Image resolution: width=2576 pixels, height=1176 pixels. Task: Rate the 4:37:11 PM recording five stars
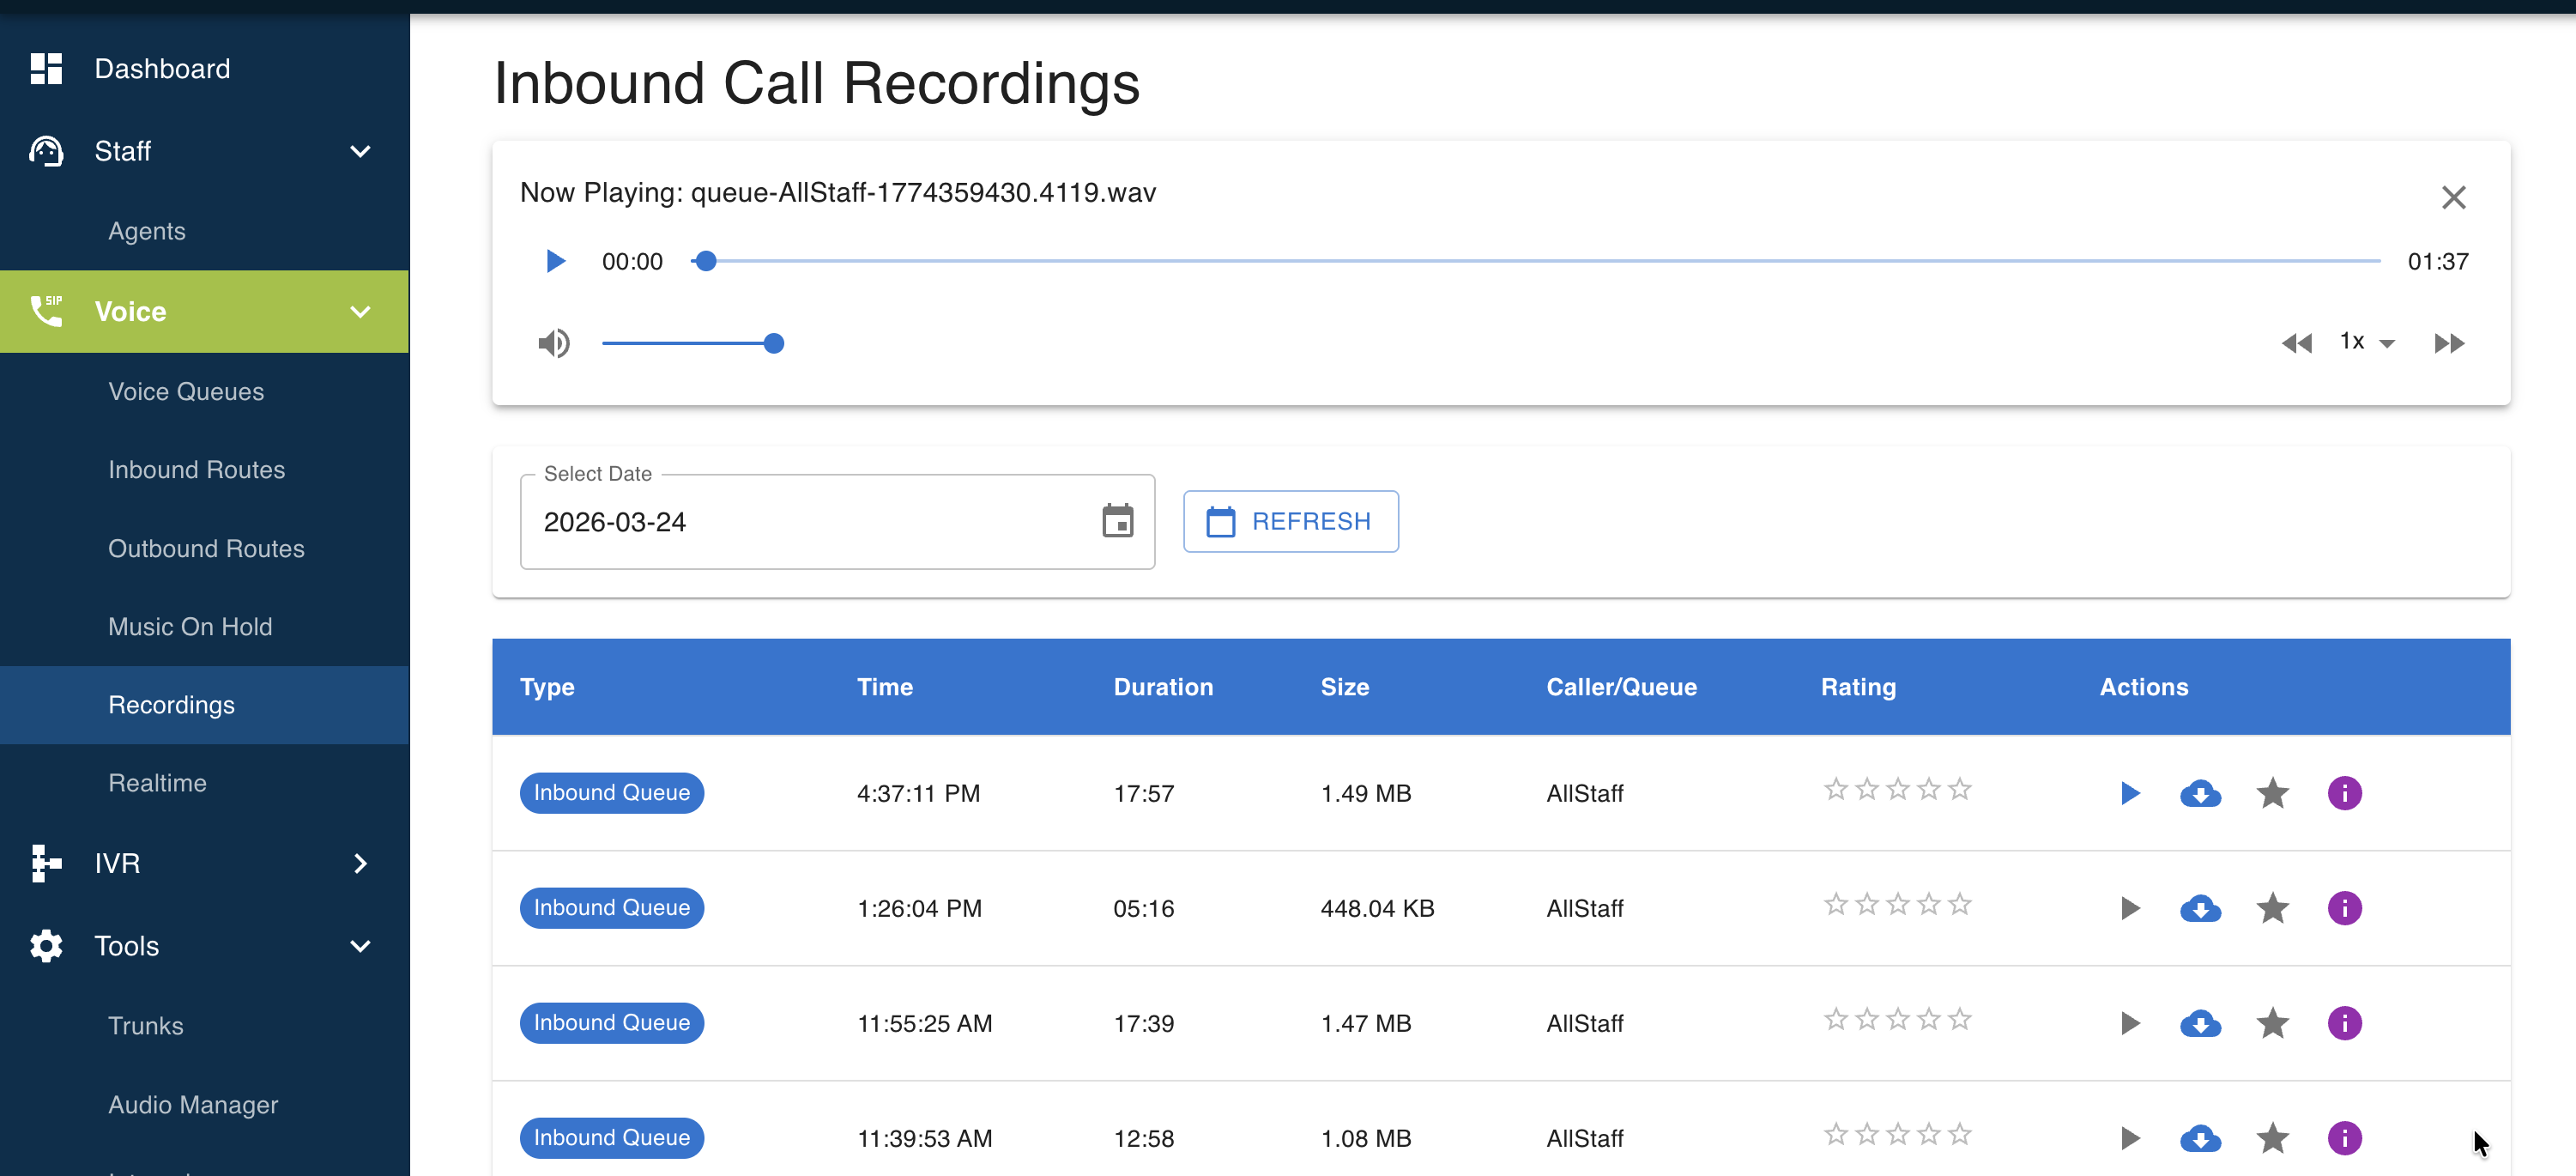1959,789
